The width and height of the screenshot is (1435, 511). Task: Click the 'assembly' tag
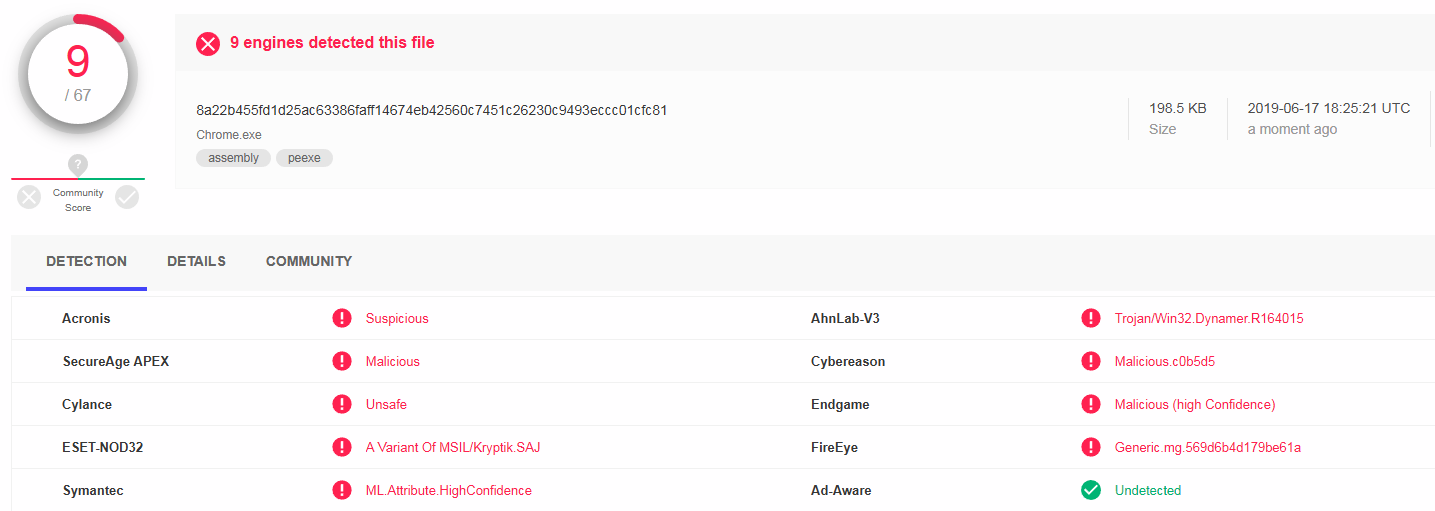pos(233,158)
